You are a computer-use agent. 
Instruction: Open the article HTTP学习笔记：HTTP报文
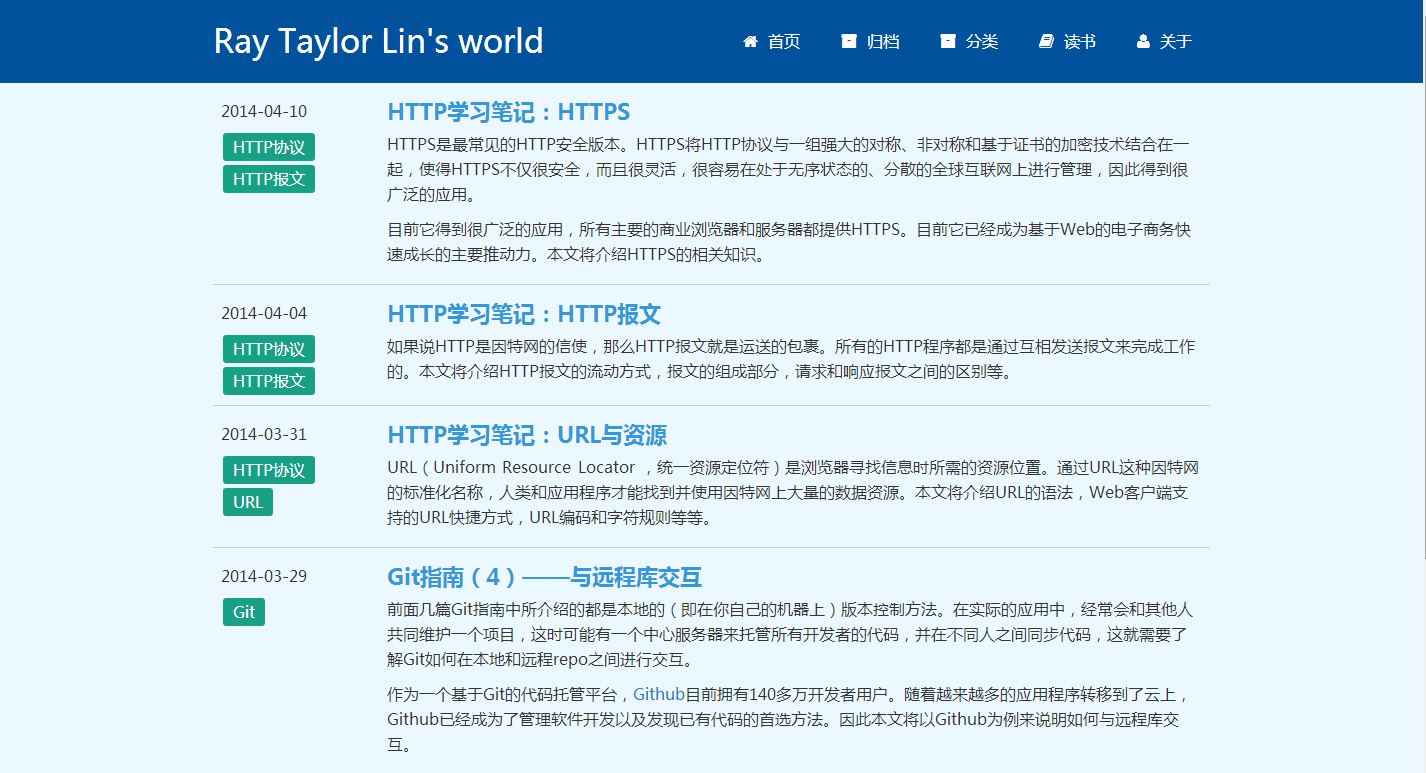524,313
